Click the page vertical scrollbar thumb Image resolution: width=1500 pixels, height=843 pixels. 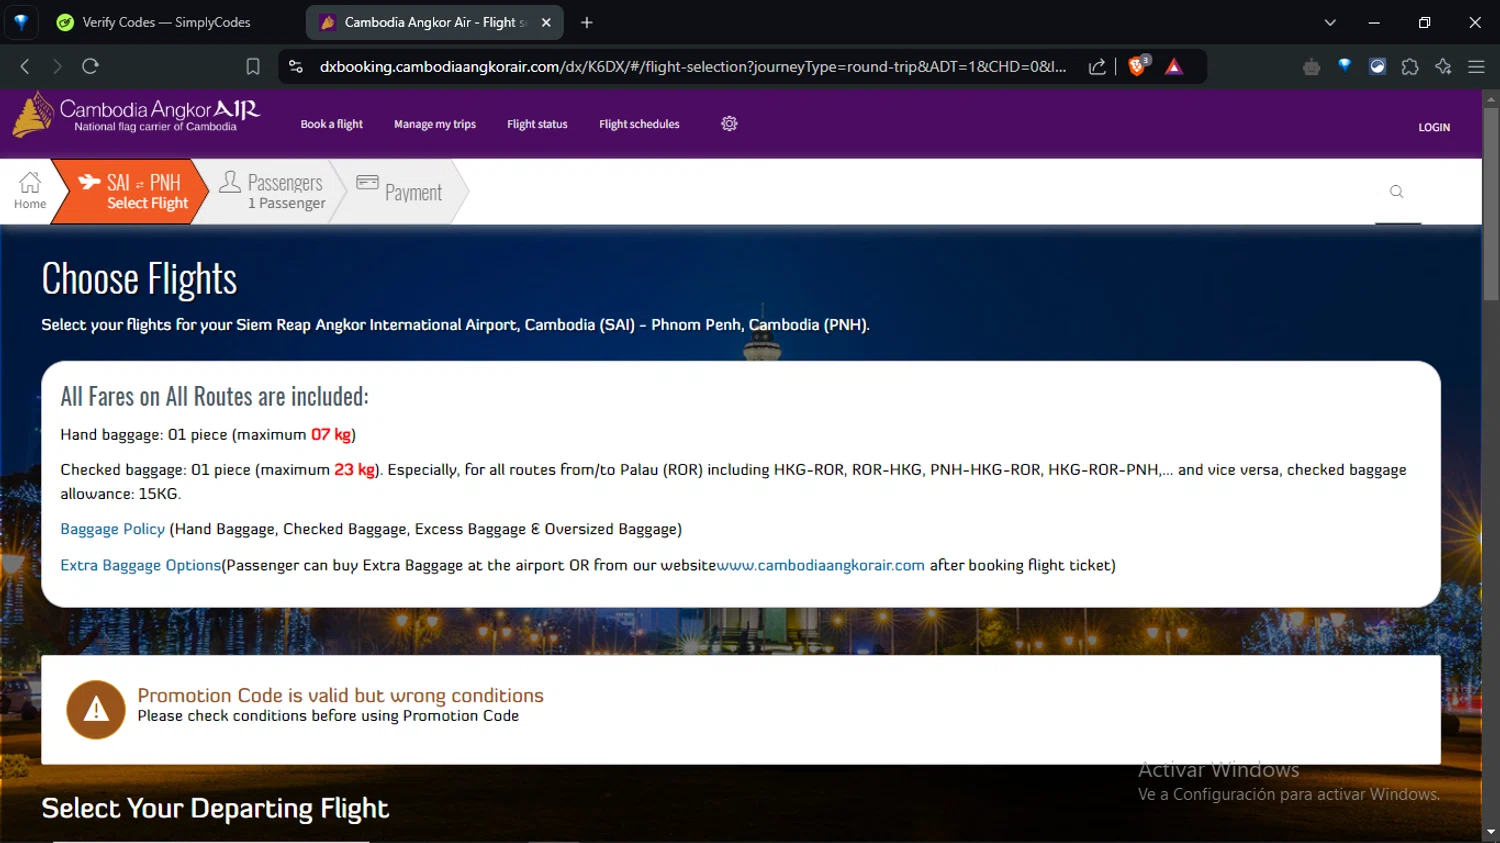click(1491, 205)
